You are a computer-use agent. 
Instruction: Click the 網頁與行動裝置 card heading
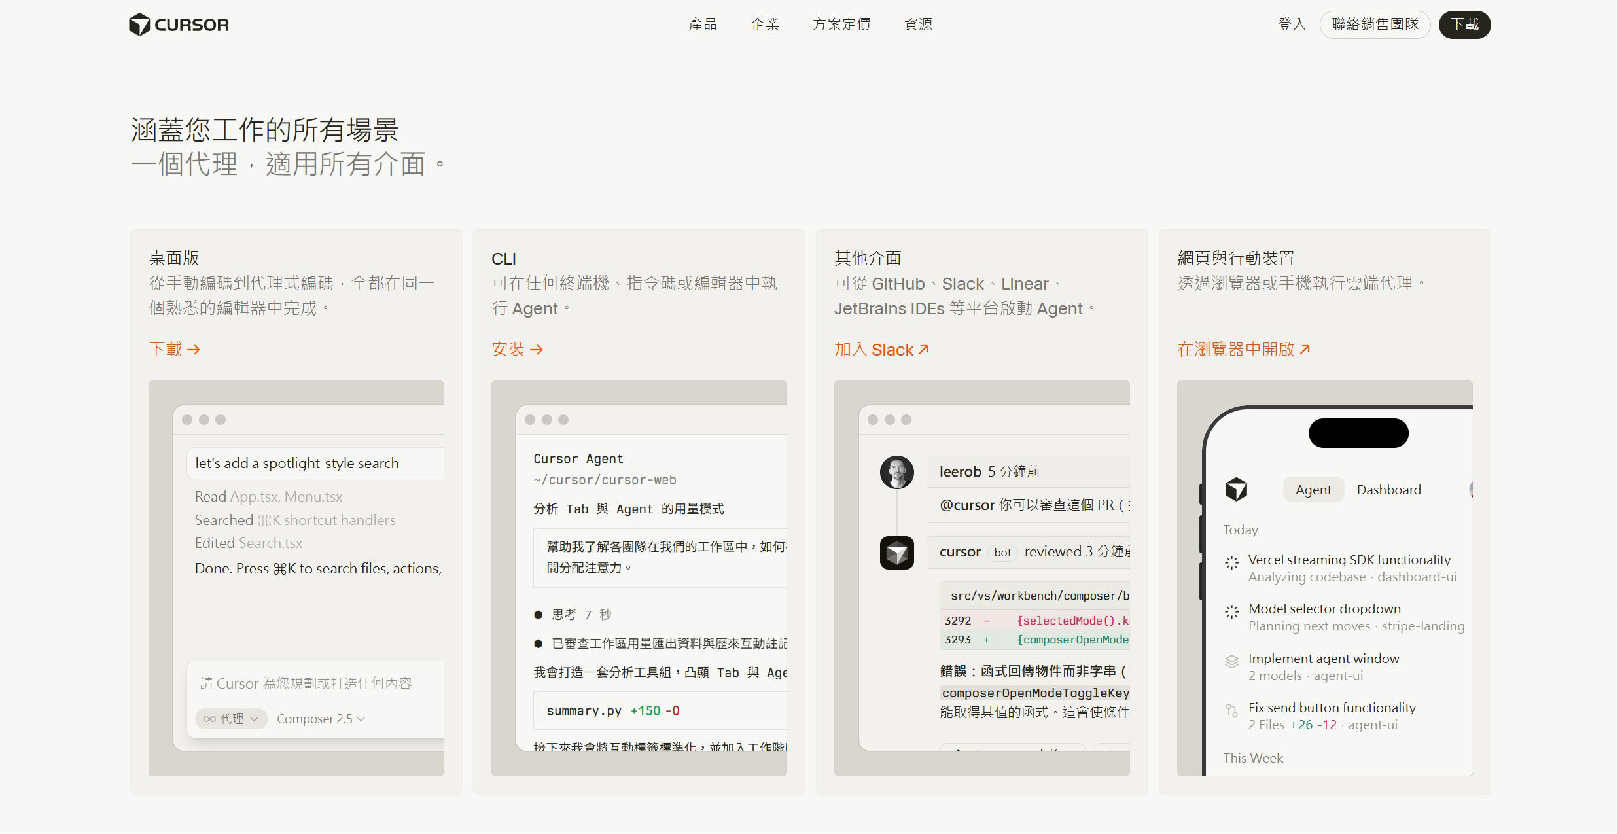point(1236,258)
